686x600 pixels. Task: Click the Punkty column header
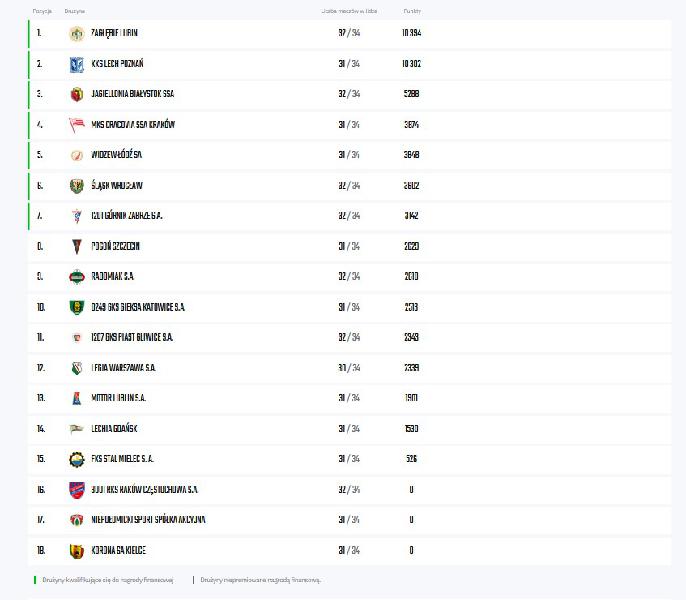412,11
